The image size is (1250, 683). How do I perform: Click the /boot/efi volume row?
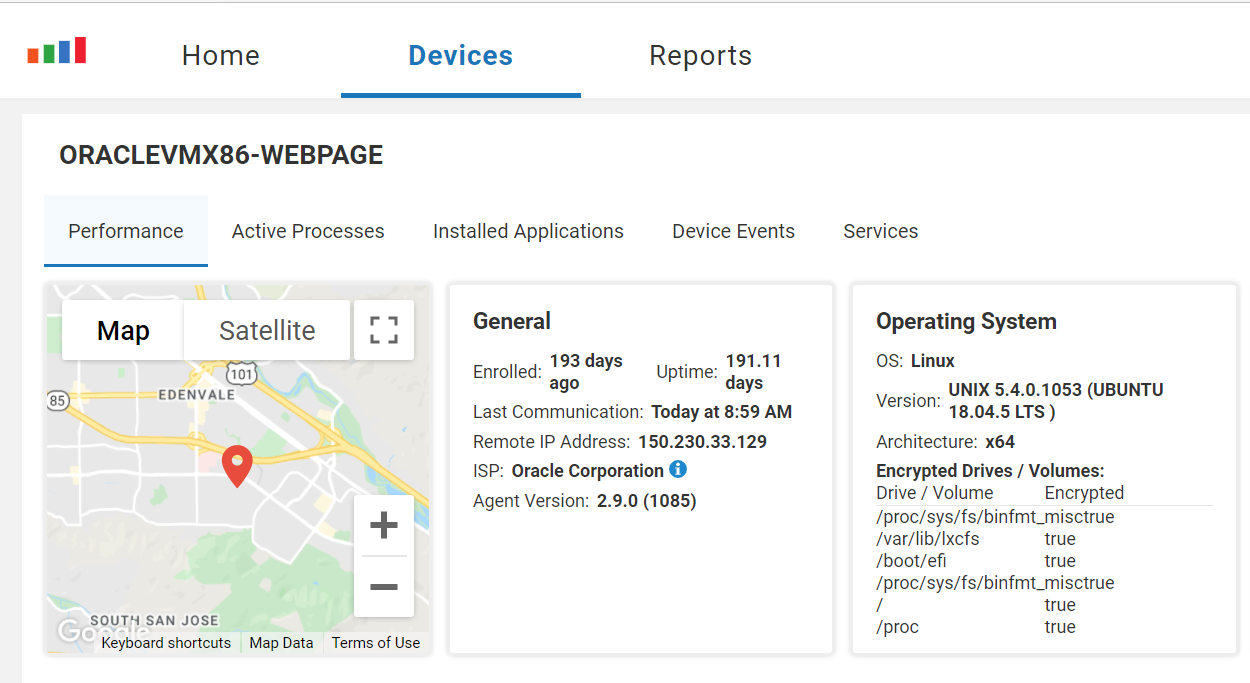(1044, 561)
